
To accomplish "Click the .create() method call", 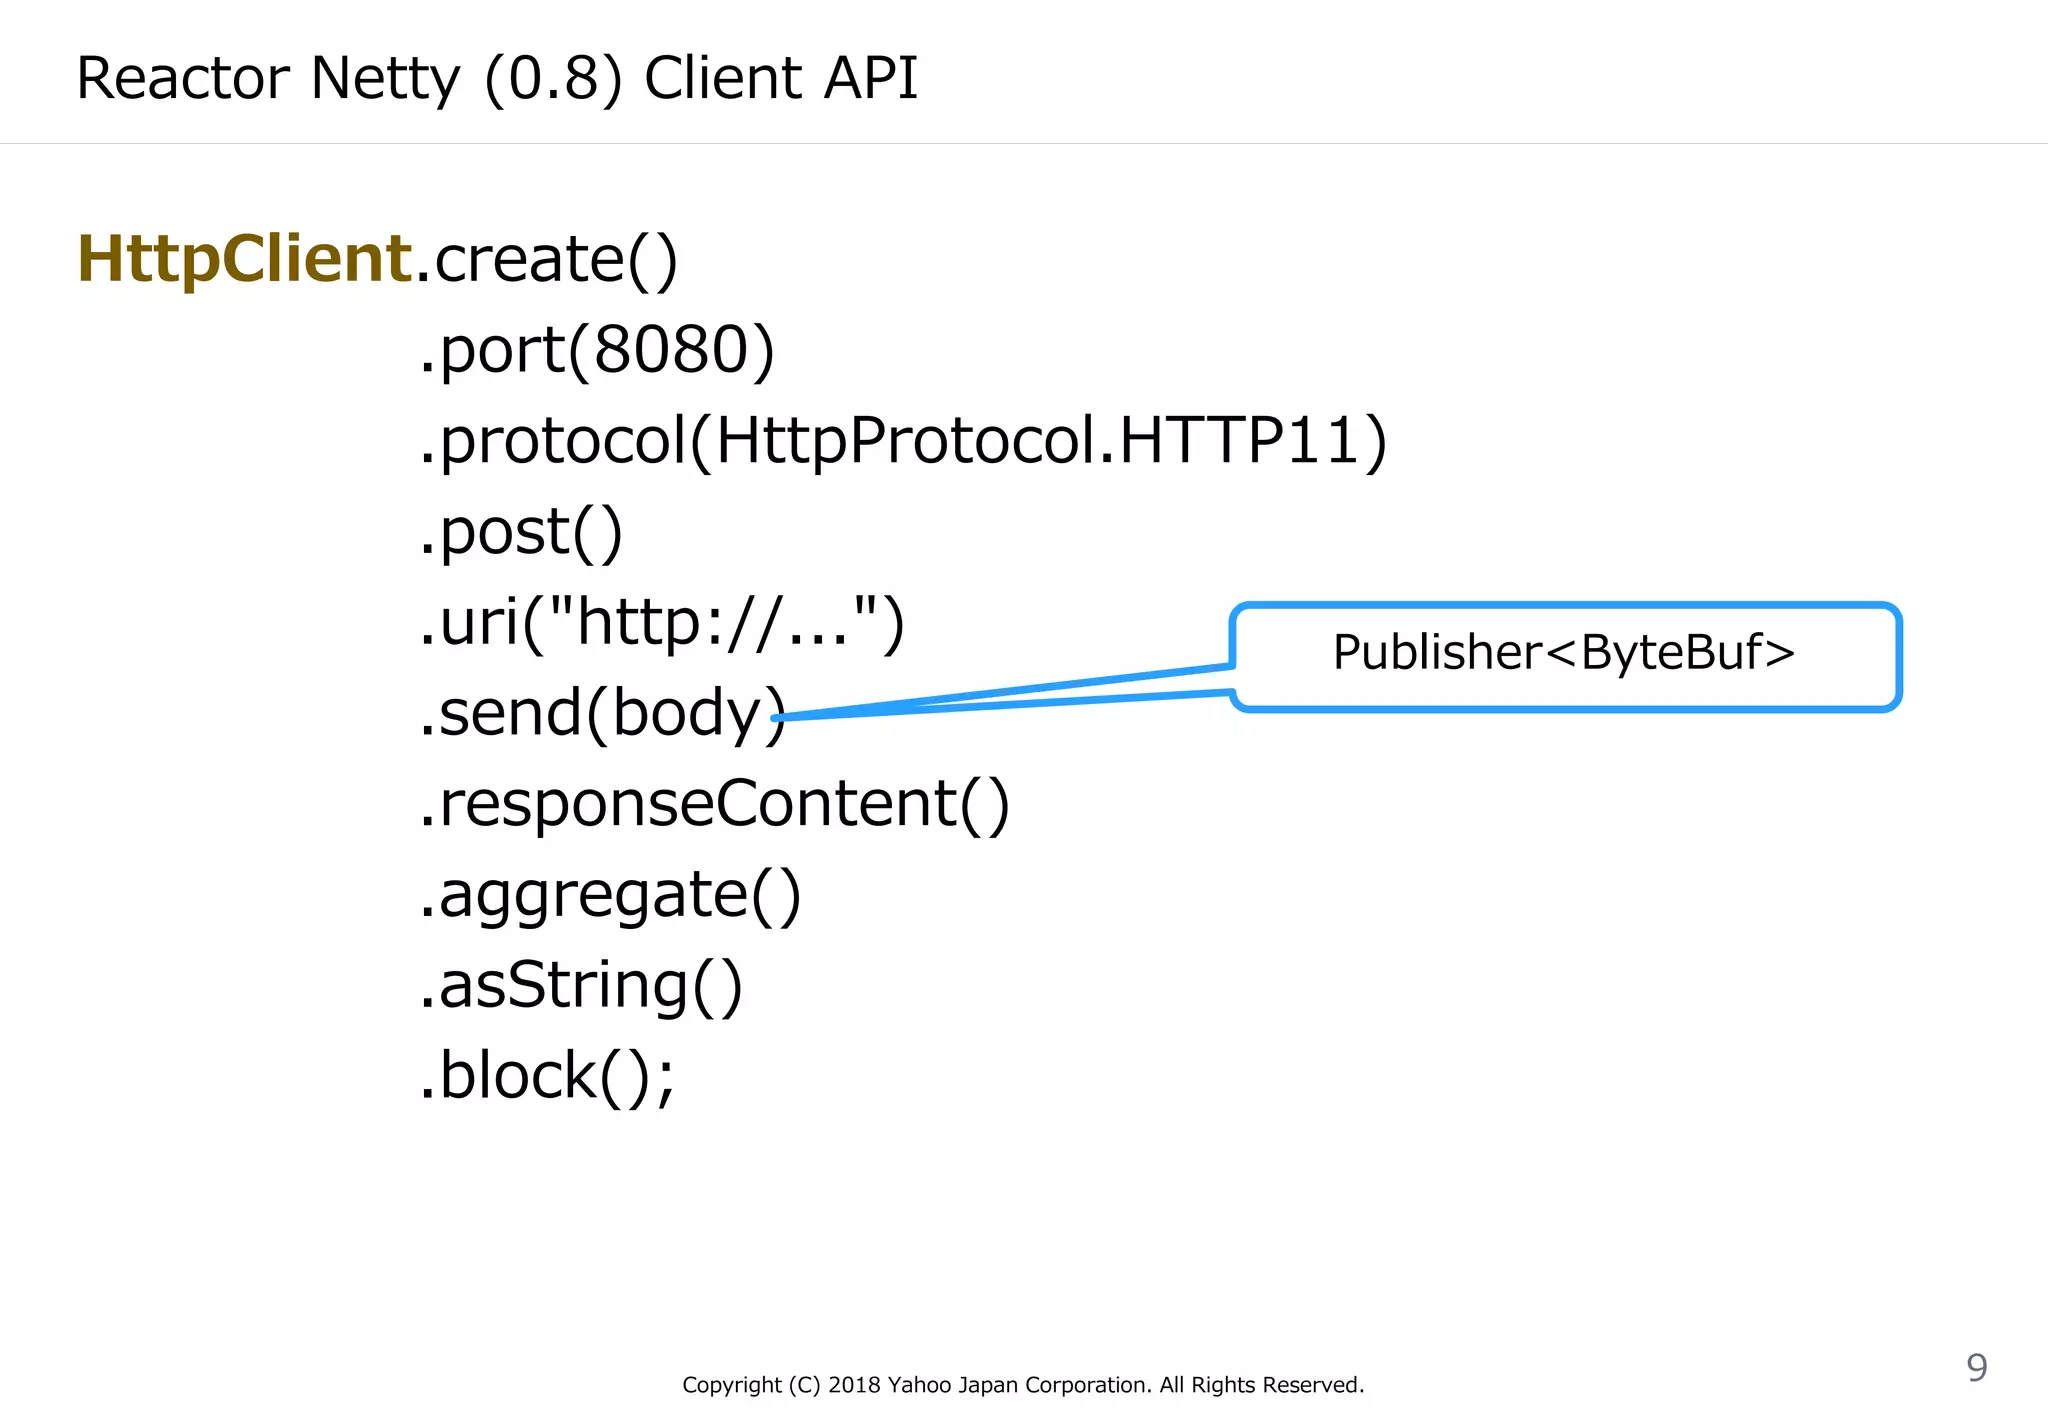I will pyautogui.click(x=548, y=260).
